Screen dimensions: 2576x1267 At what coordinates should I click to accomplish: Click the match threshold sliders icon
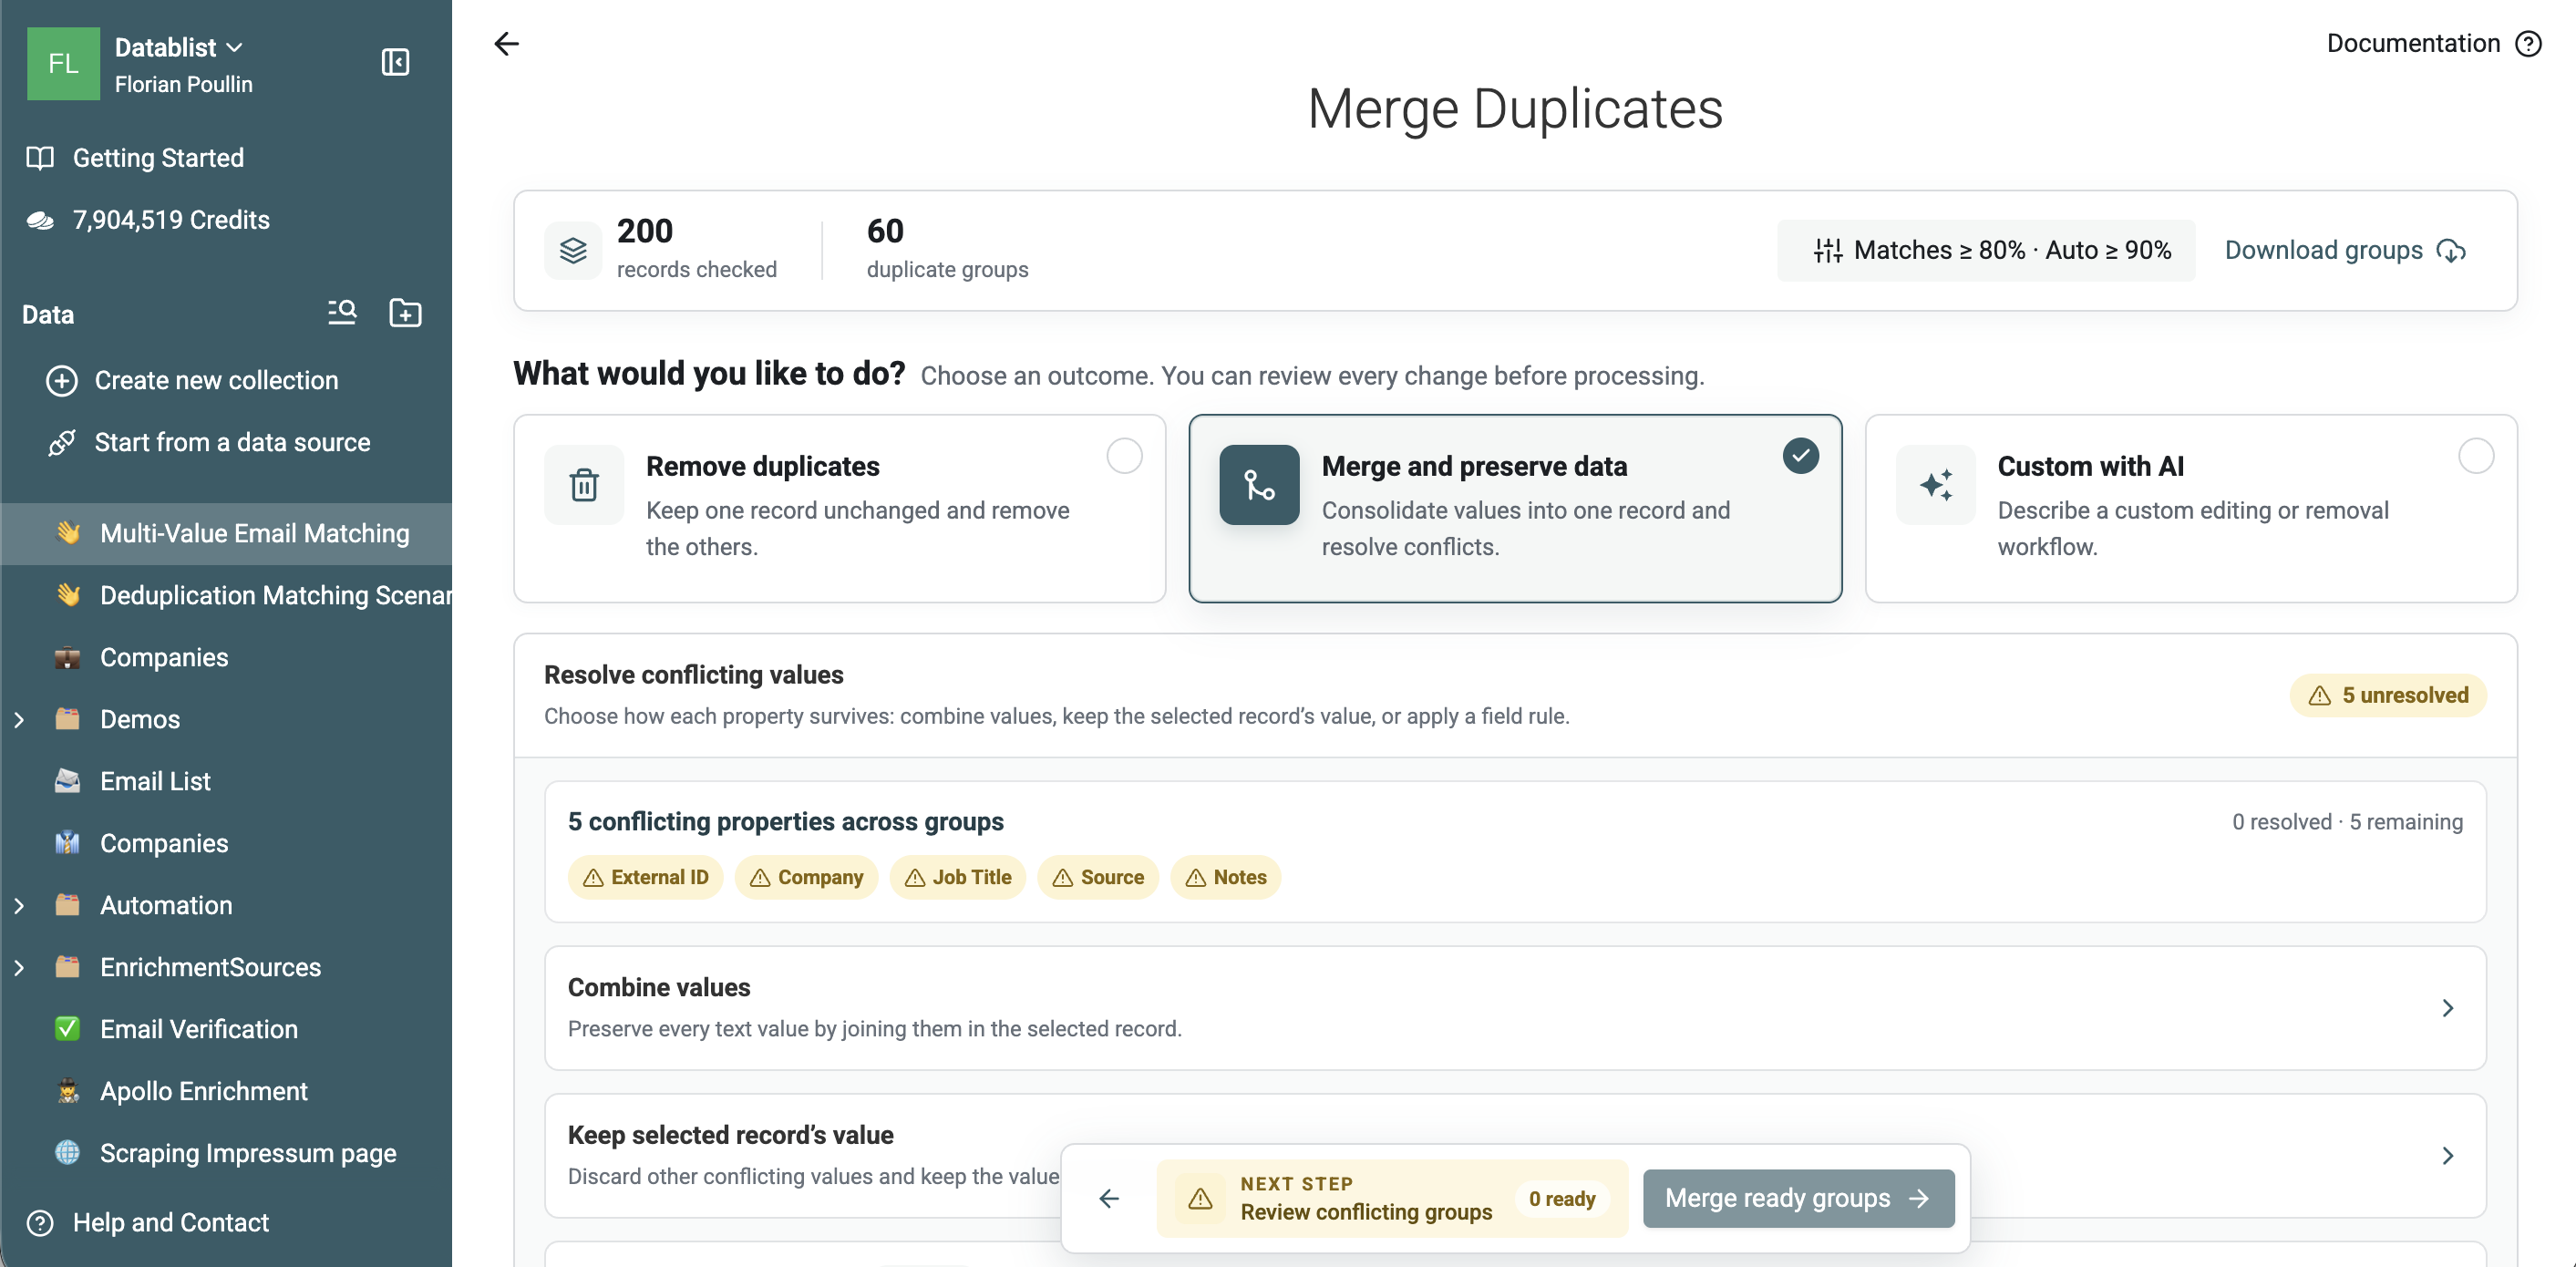tap(1828, 250)
